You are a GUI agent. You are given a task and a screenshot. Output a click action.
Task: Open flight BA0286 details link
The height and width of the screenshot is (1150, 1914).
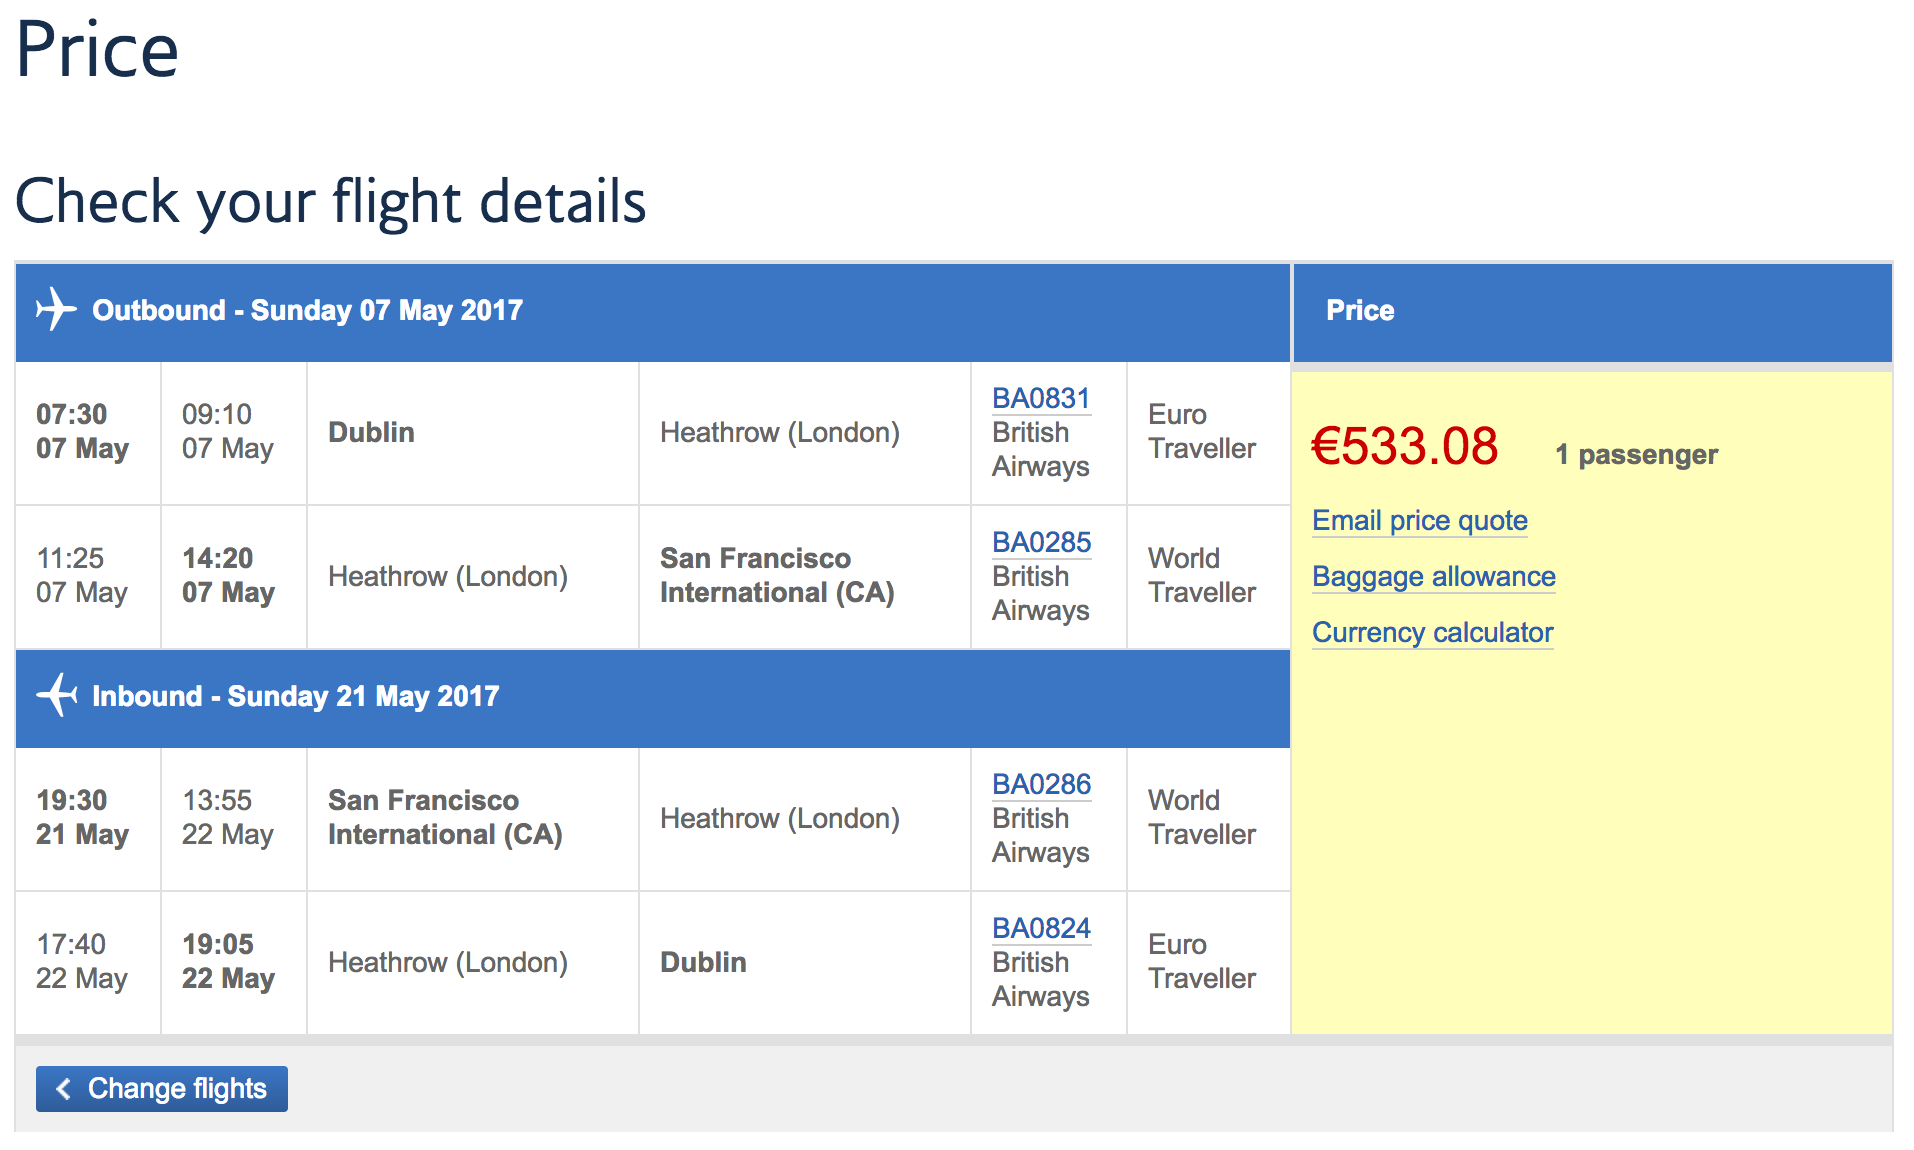coord(1041,784)
